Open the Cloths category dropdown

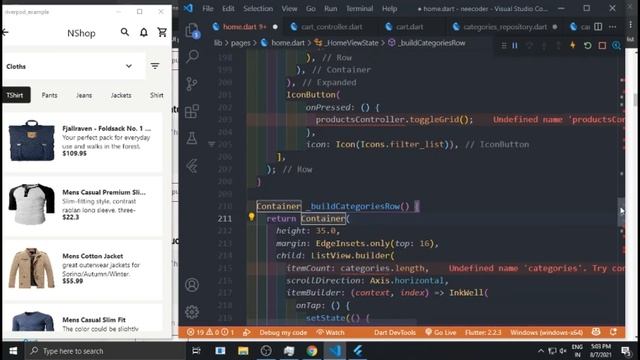(x=73, y=66)
